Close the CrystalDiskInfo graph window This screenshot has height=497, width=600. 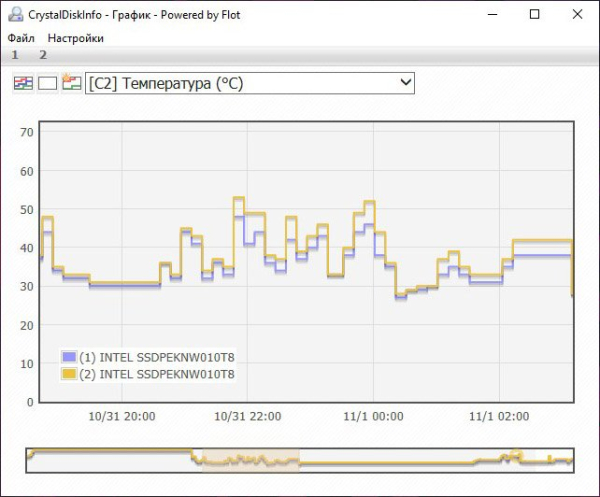tap(577, 15)
